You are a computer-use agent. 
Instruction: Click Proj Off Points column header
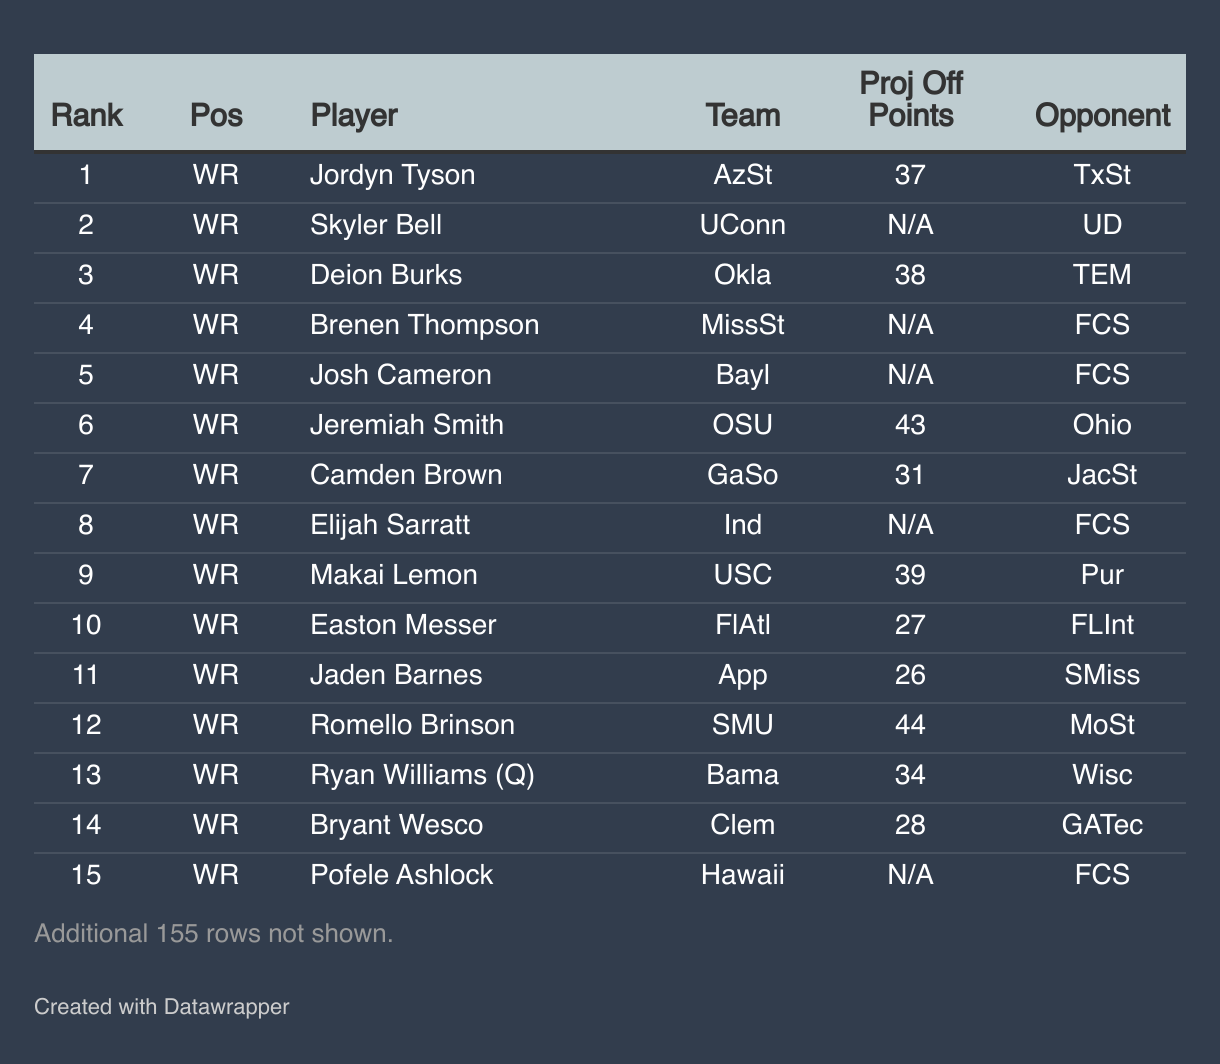[x=910, y=99]
